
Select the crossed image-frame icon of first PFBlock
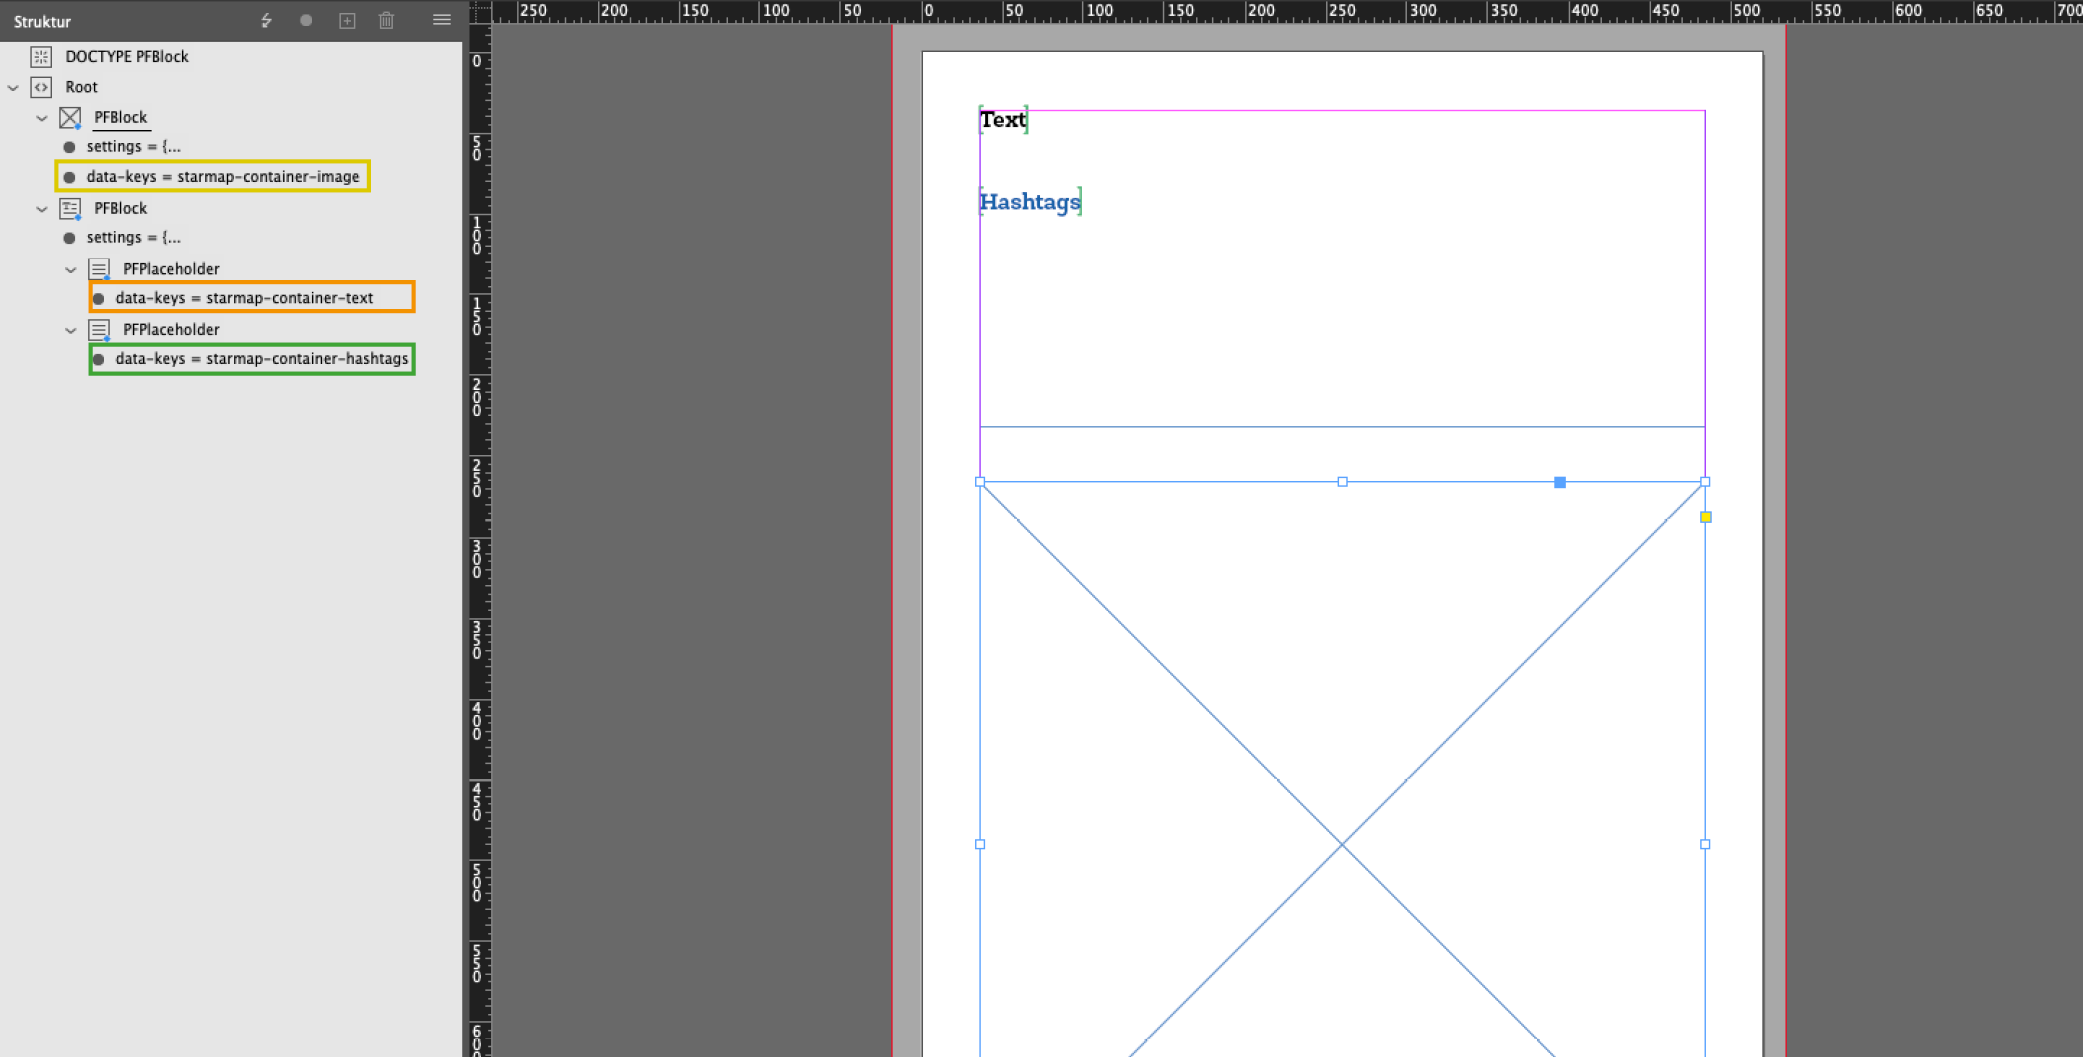point(70,118)
